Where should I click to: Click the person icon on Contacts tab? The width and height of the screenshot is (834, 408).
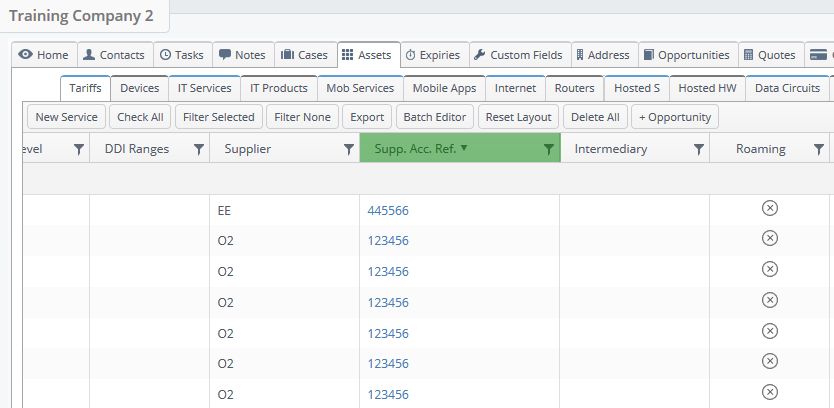coord(89,55)
